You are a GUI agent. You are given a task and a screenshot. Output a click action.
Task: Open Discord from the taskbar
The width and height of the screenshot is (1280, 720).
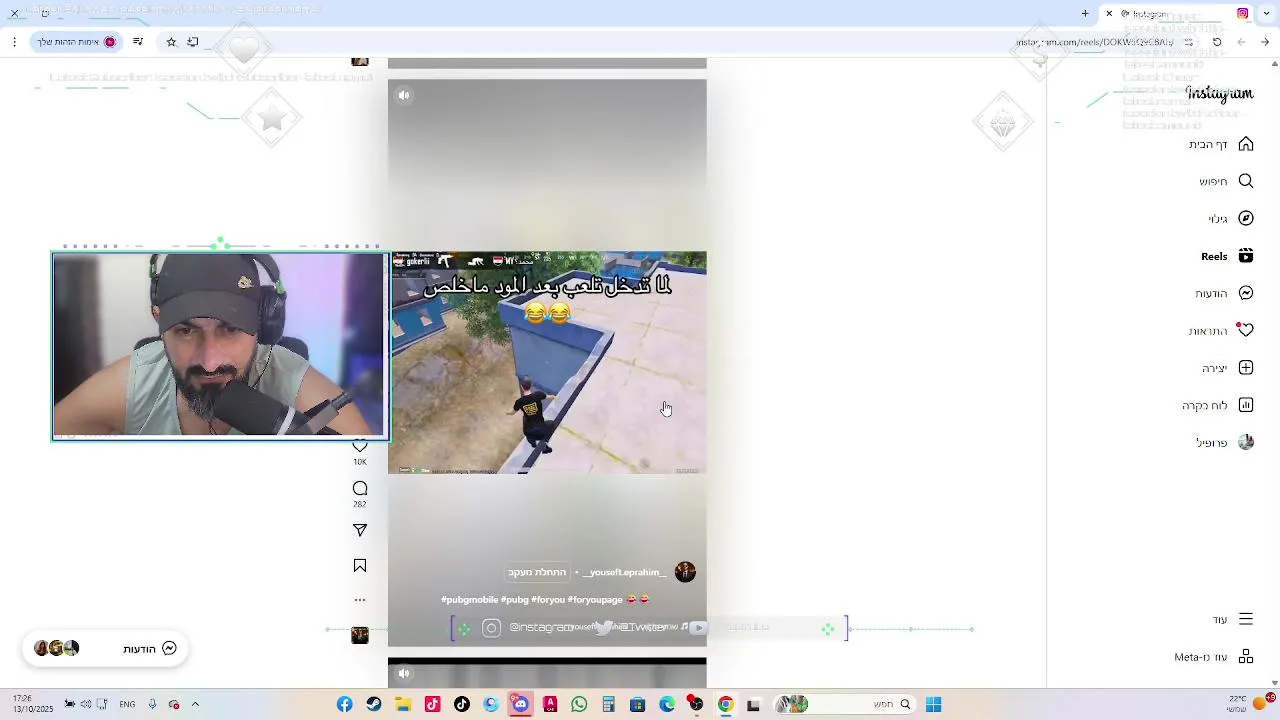click(x=520, y=704)
